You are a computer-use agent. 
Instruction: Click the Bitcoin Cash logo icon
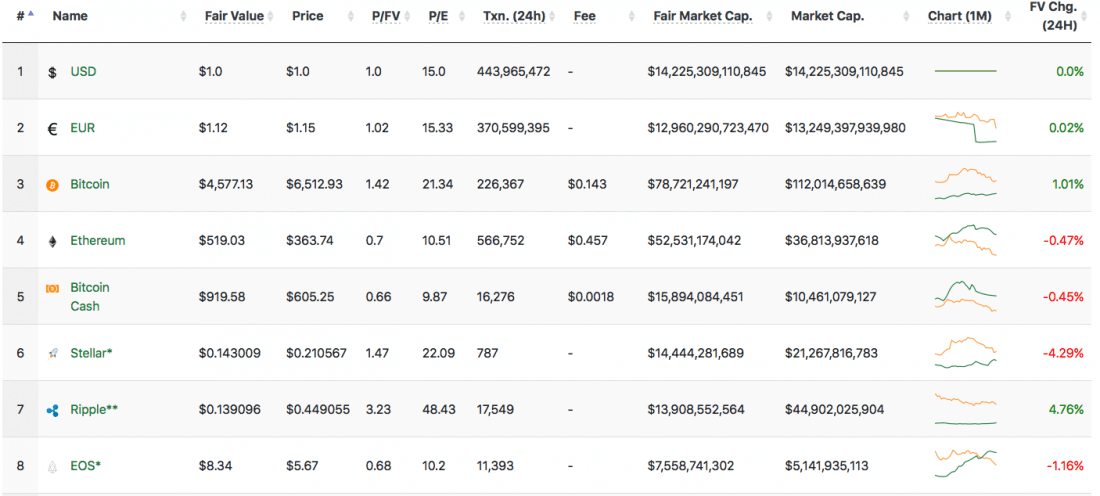tap(53, 288)
